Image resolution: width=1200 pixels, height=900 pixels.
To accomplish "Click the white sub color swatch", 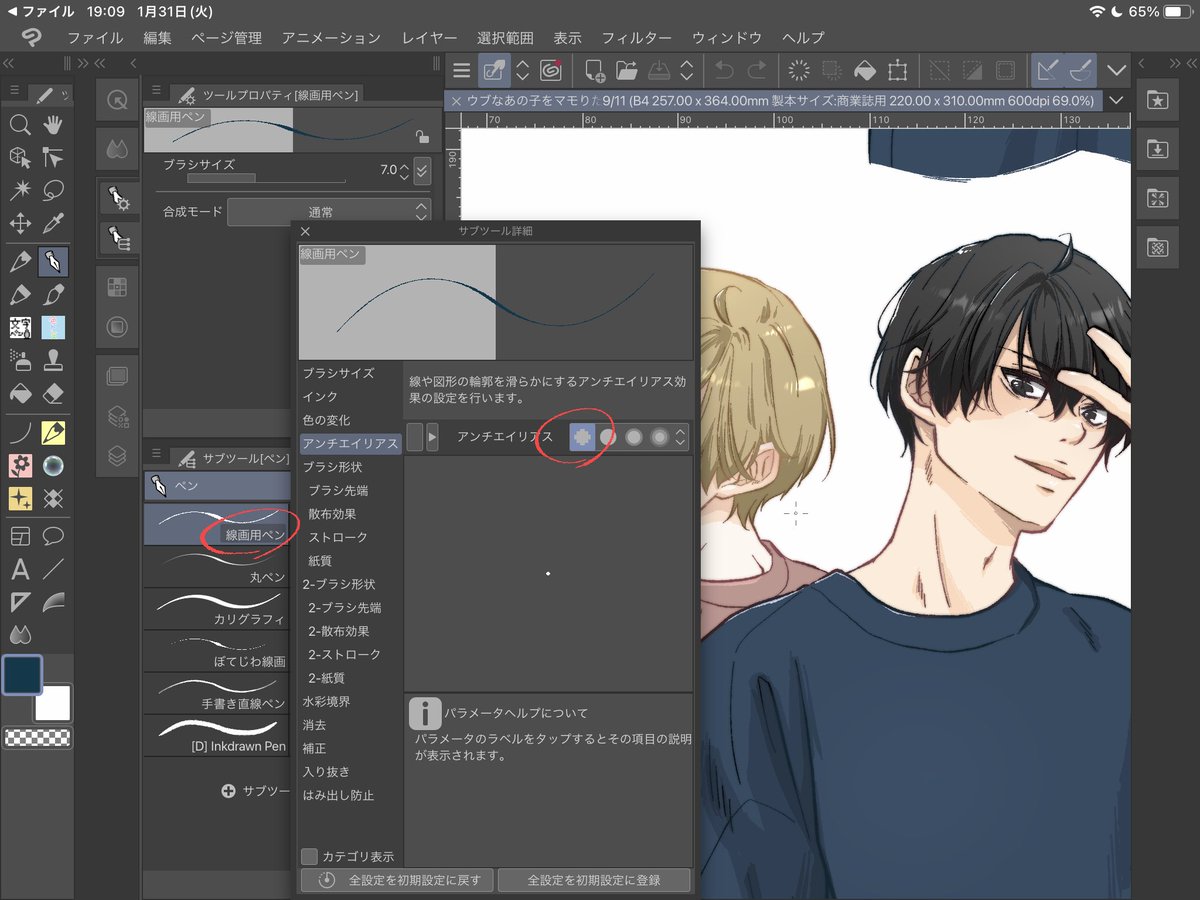I will 52,703.
